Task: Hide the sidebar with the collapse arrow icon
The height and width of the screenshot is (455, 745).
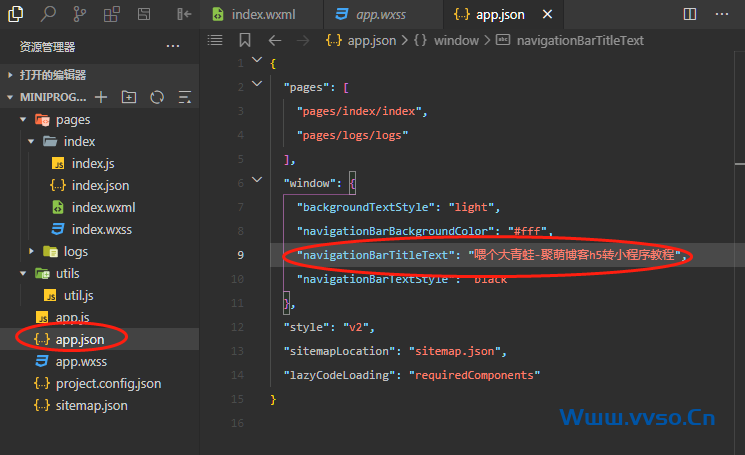Action: coord(183,14)
